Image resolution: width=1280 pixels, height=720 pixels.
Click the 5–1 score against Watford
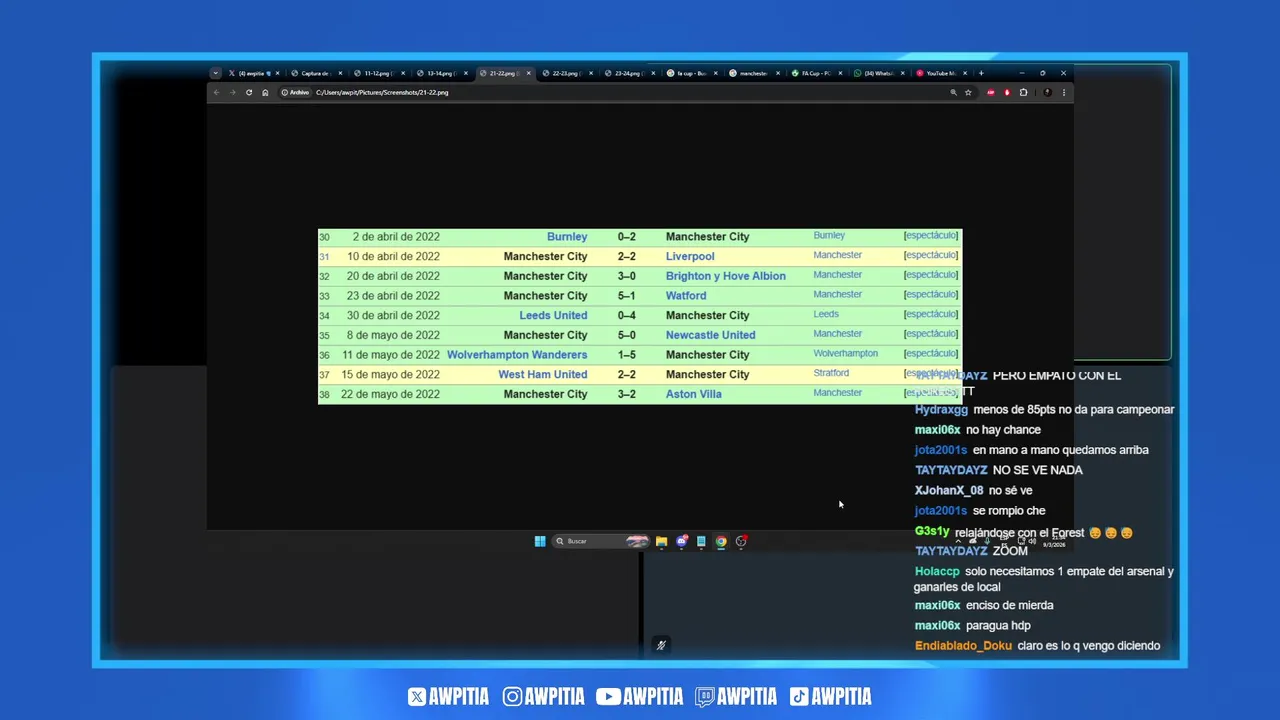tap(626, 296)
